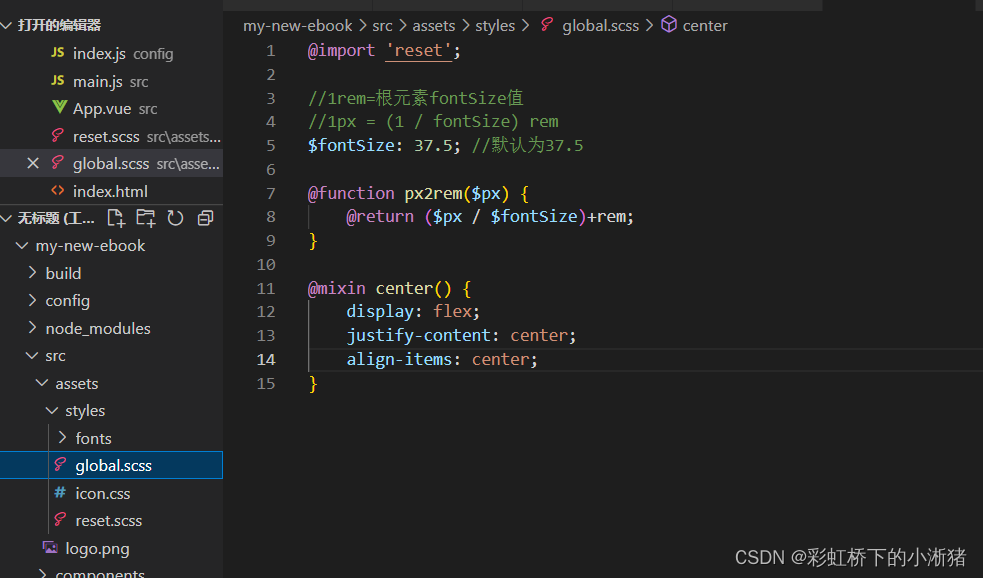Screen dimensions: 983x578
Task: Open reset.scss in open editors list
Action: click(112, 137)
